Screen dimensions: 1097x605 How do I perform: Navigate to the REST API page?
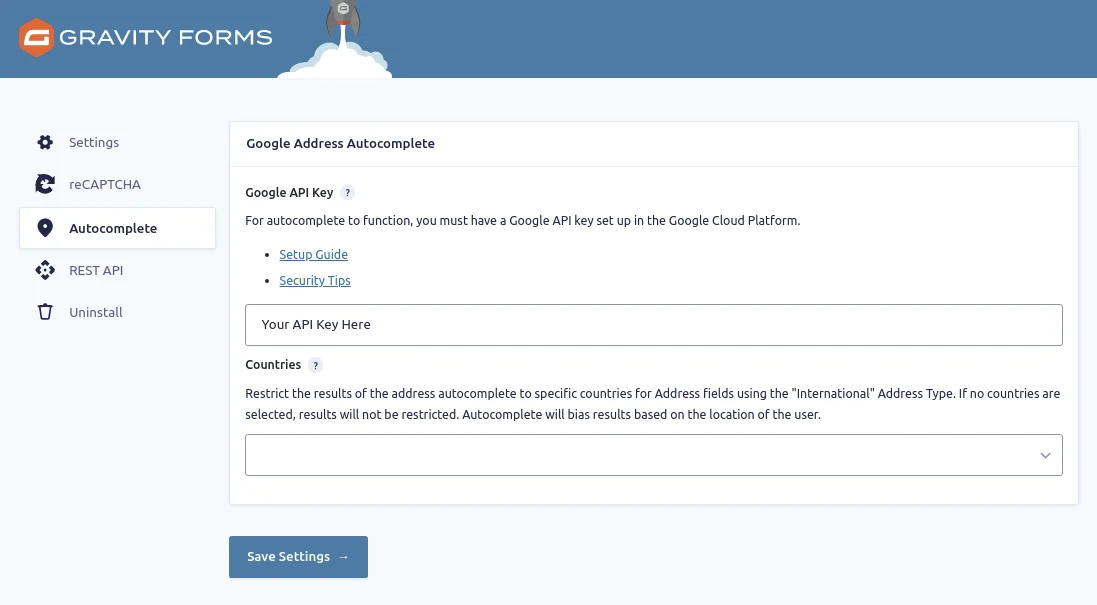click(x=96, y=270)
